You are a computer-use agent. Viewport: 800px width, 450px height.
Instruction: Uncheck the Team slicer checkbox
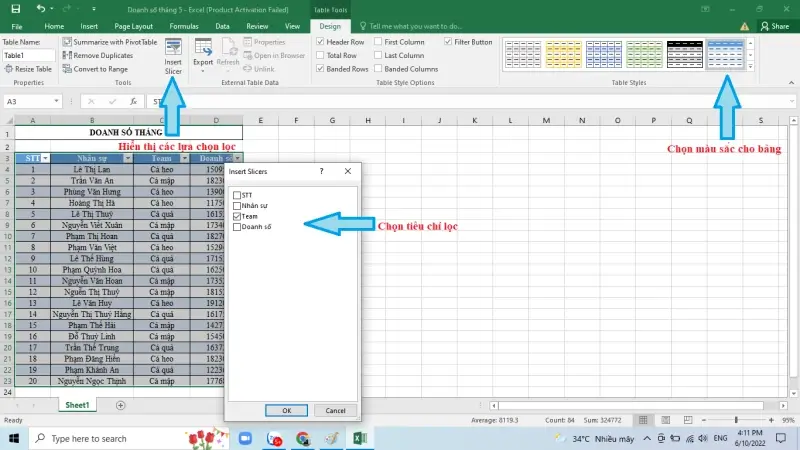[236, 216]
